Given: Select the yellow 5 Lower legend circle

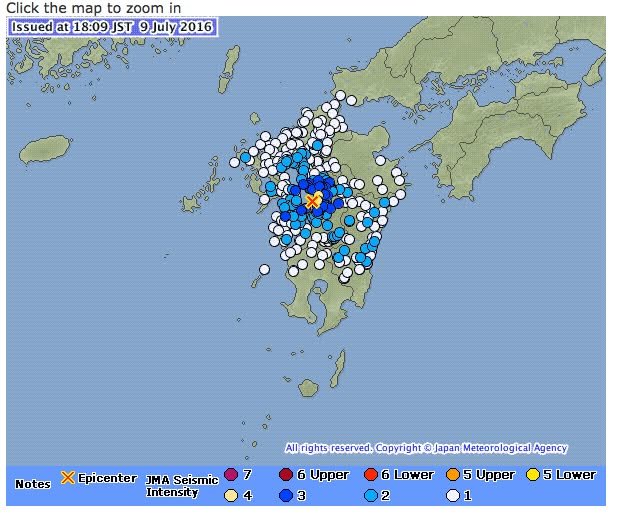Looking at the screenshot, I should coord(534,475).
